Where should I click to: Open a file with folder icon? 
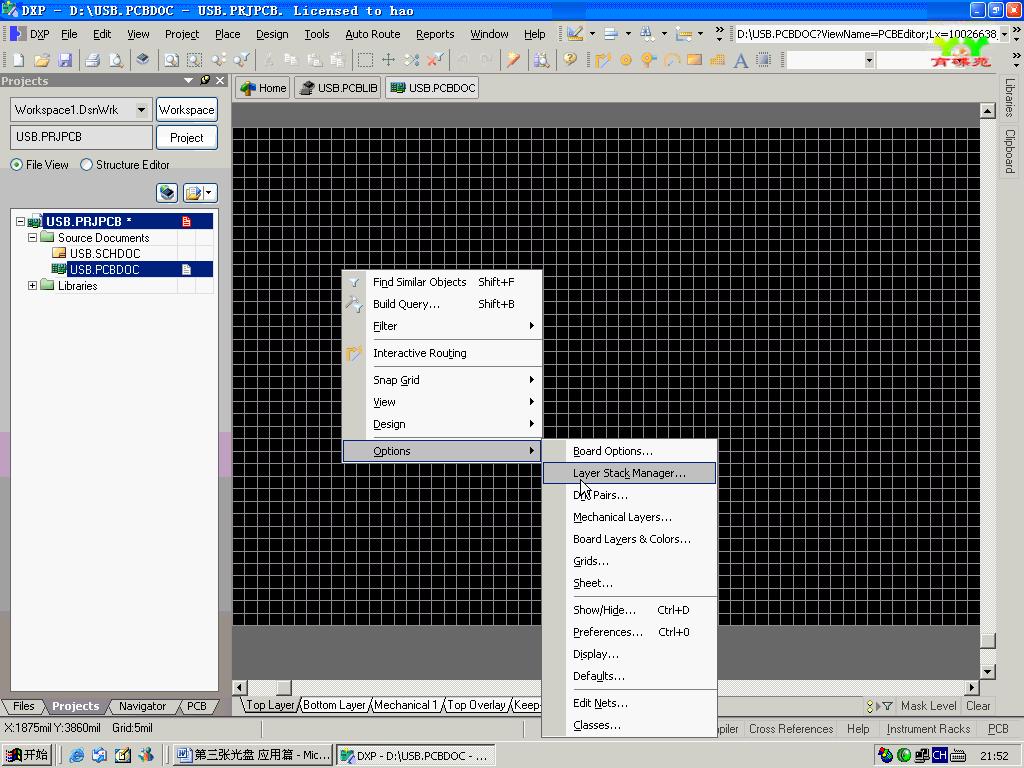tap(42, 60)
